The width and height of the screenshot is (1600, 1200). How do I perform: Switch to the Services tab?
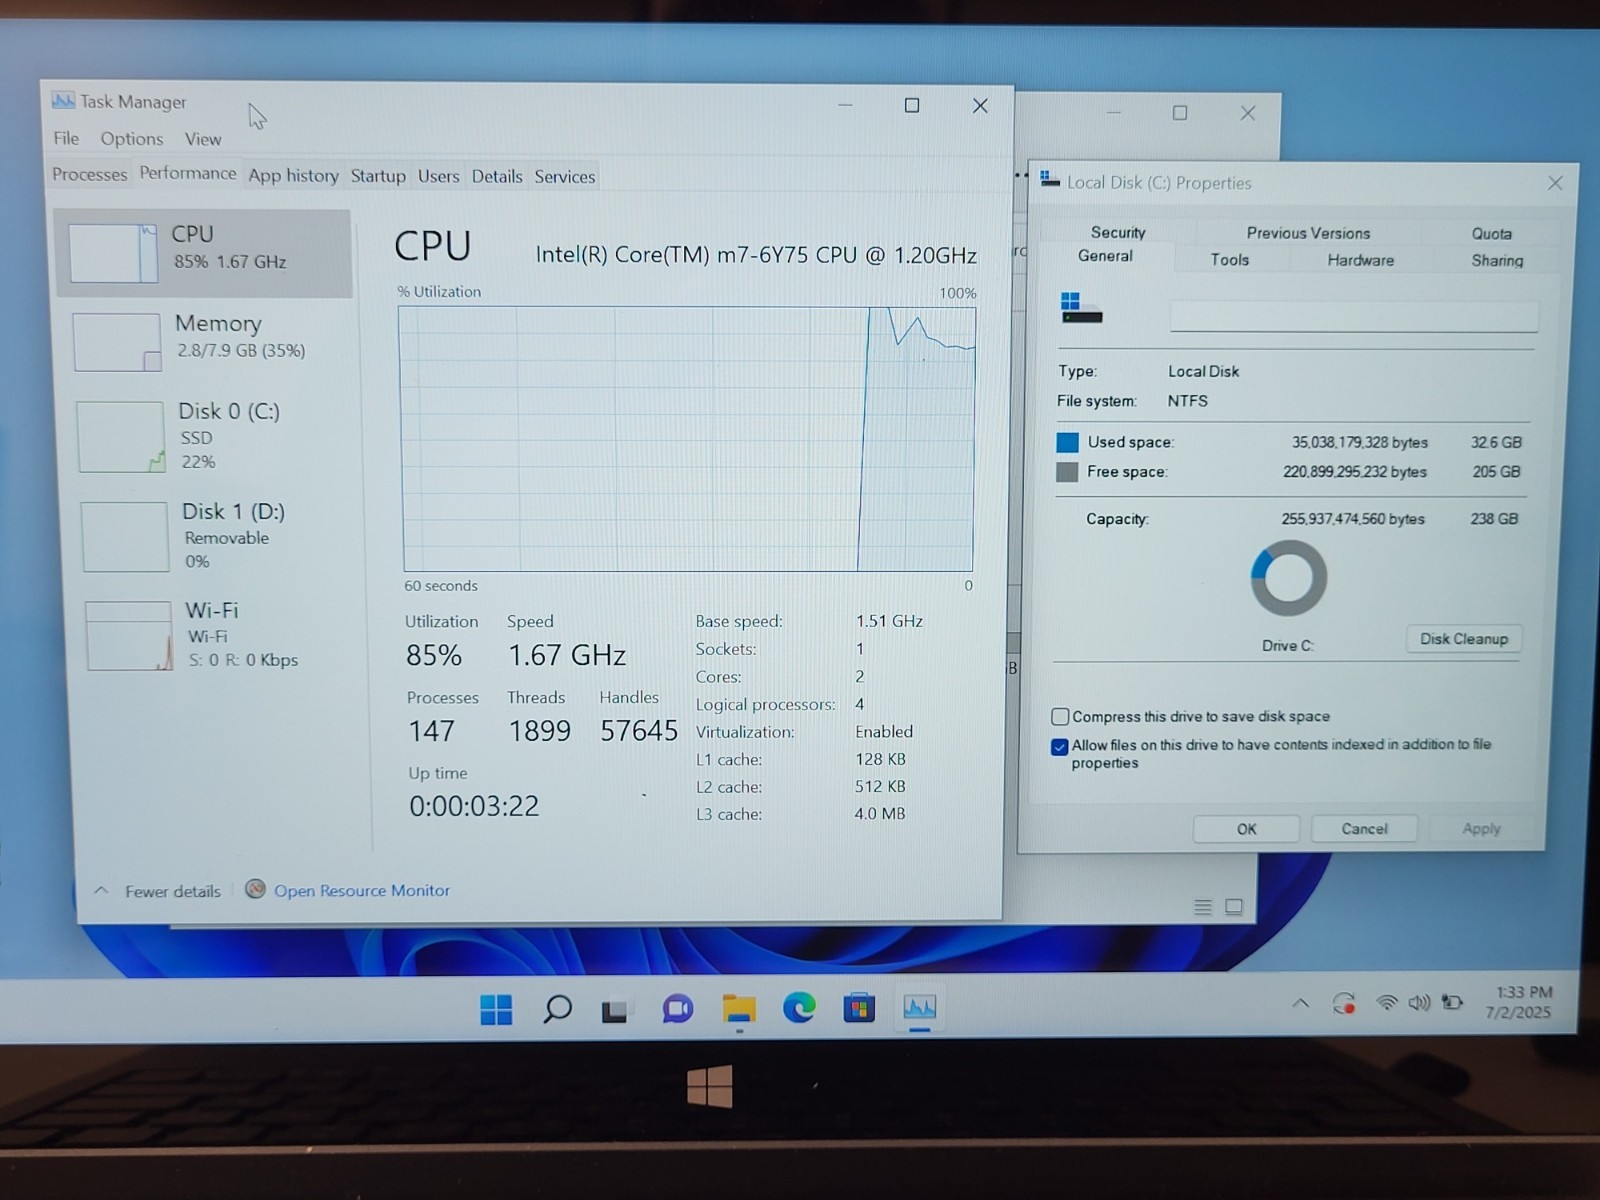564,176
